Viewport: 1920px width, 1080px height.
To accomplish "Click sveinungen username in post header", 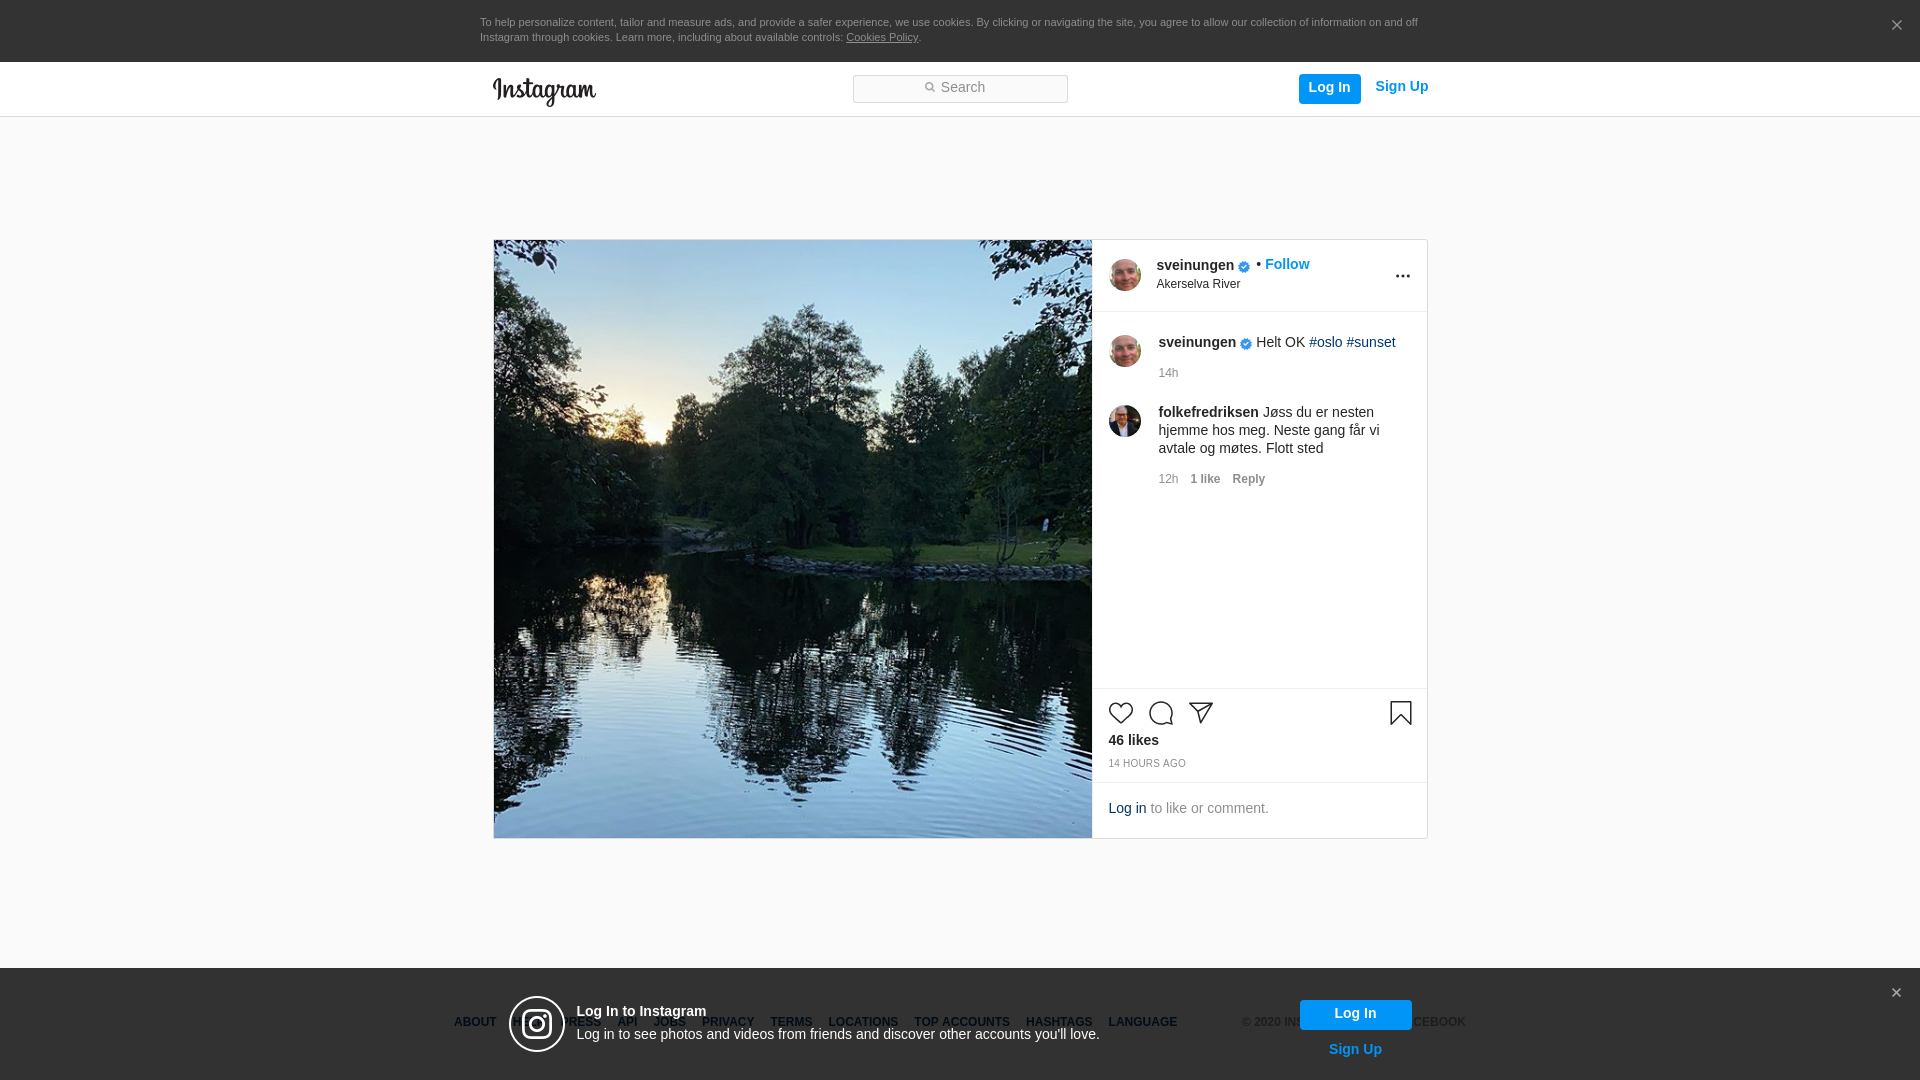I will (1195, 265).
